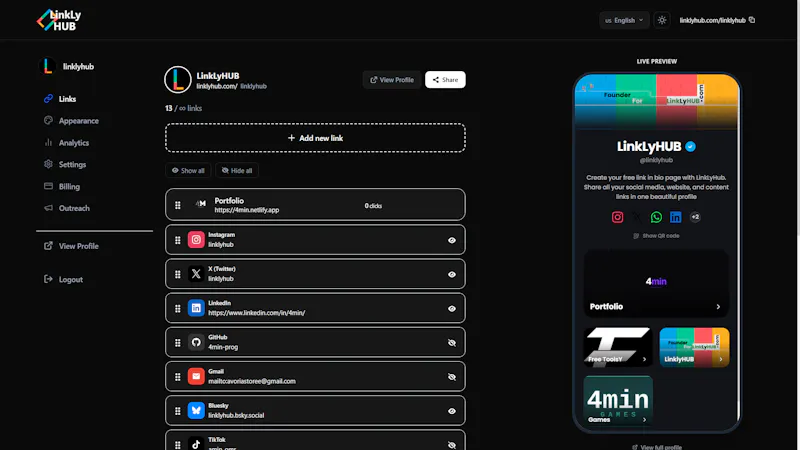
Task: Toggle visibility of Bluesky link
Action: (452, 411)
